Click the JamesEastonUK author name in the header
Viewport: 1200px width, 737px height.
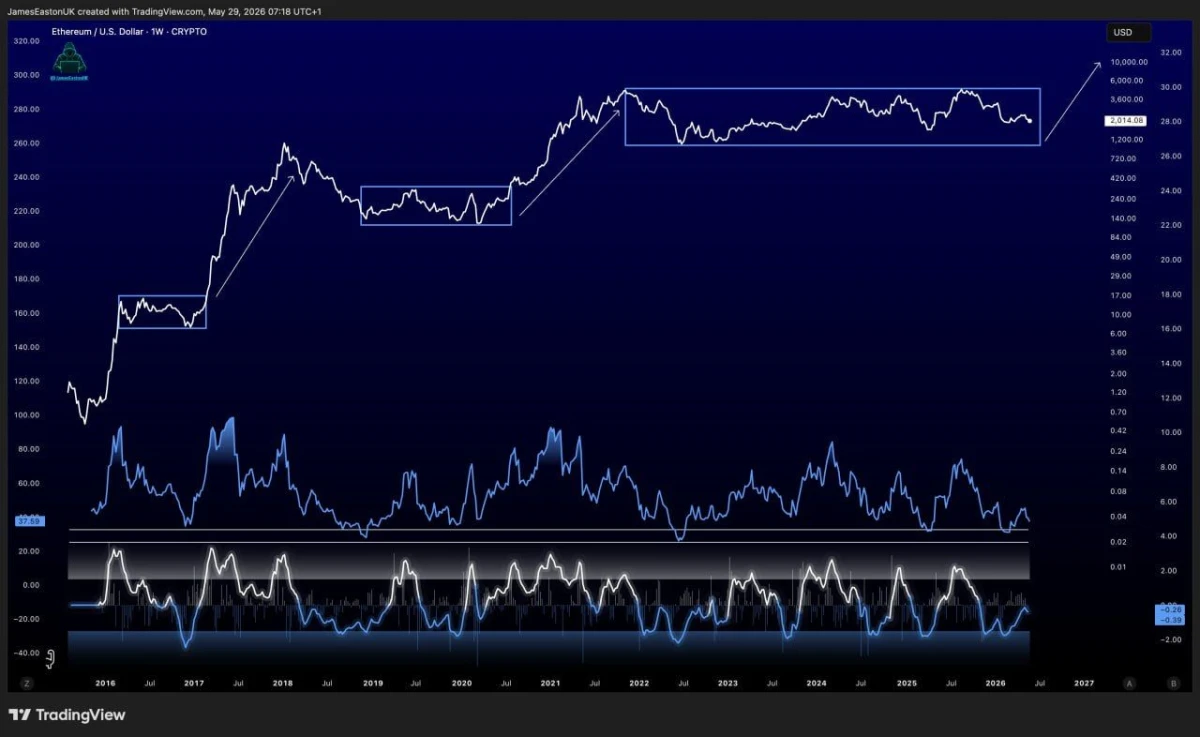pyautogui.click(x=40, y=11)
